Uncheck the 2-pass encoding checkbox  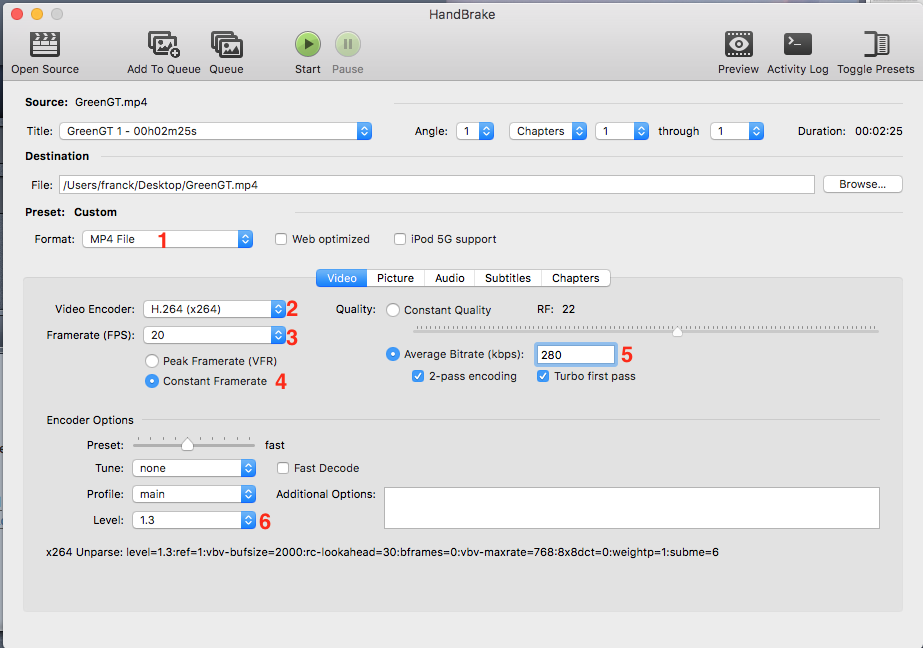pos(418,376)
